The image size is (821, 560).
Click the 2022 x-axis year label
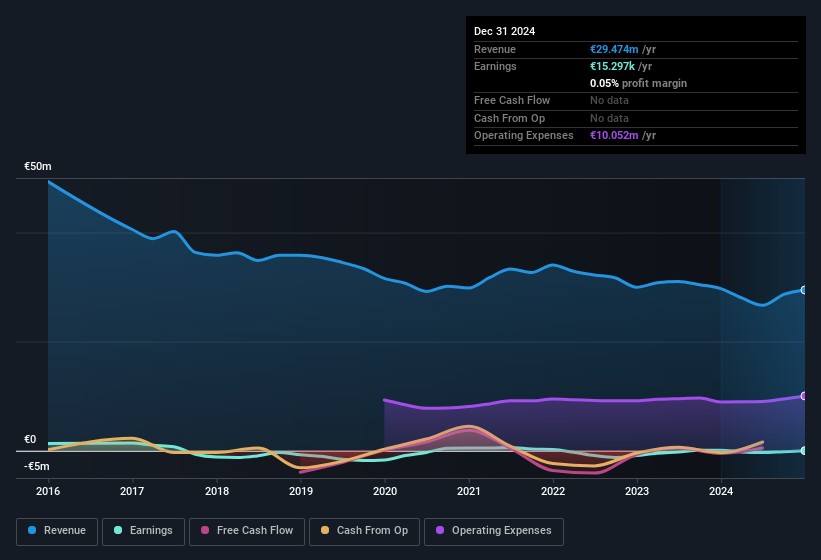553,491
